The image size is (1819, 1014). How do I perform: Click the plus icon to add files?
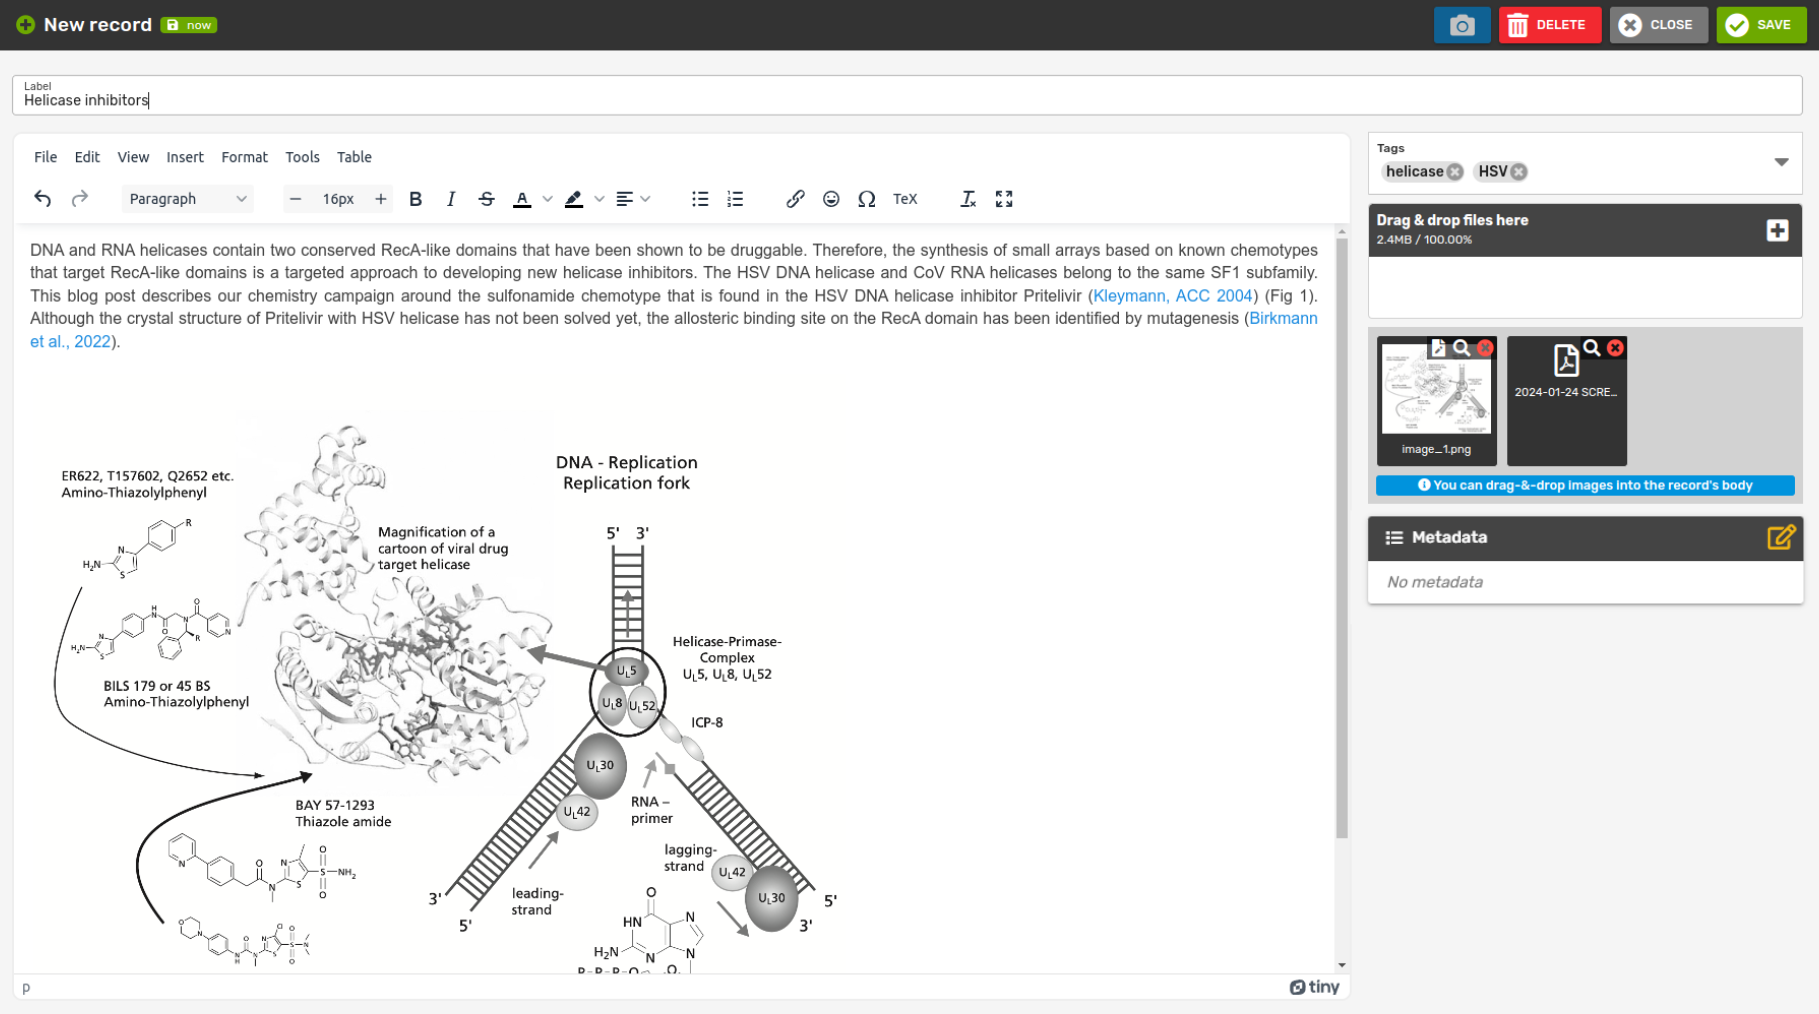[x=1777, y=231]
